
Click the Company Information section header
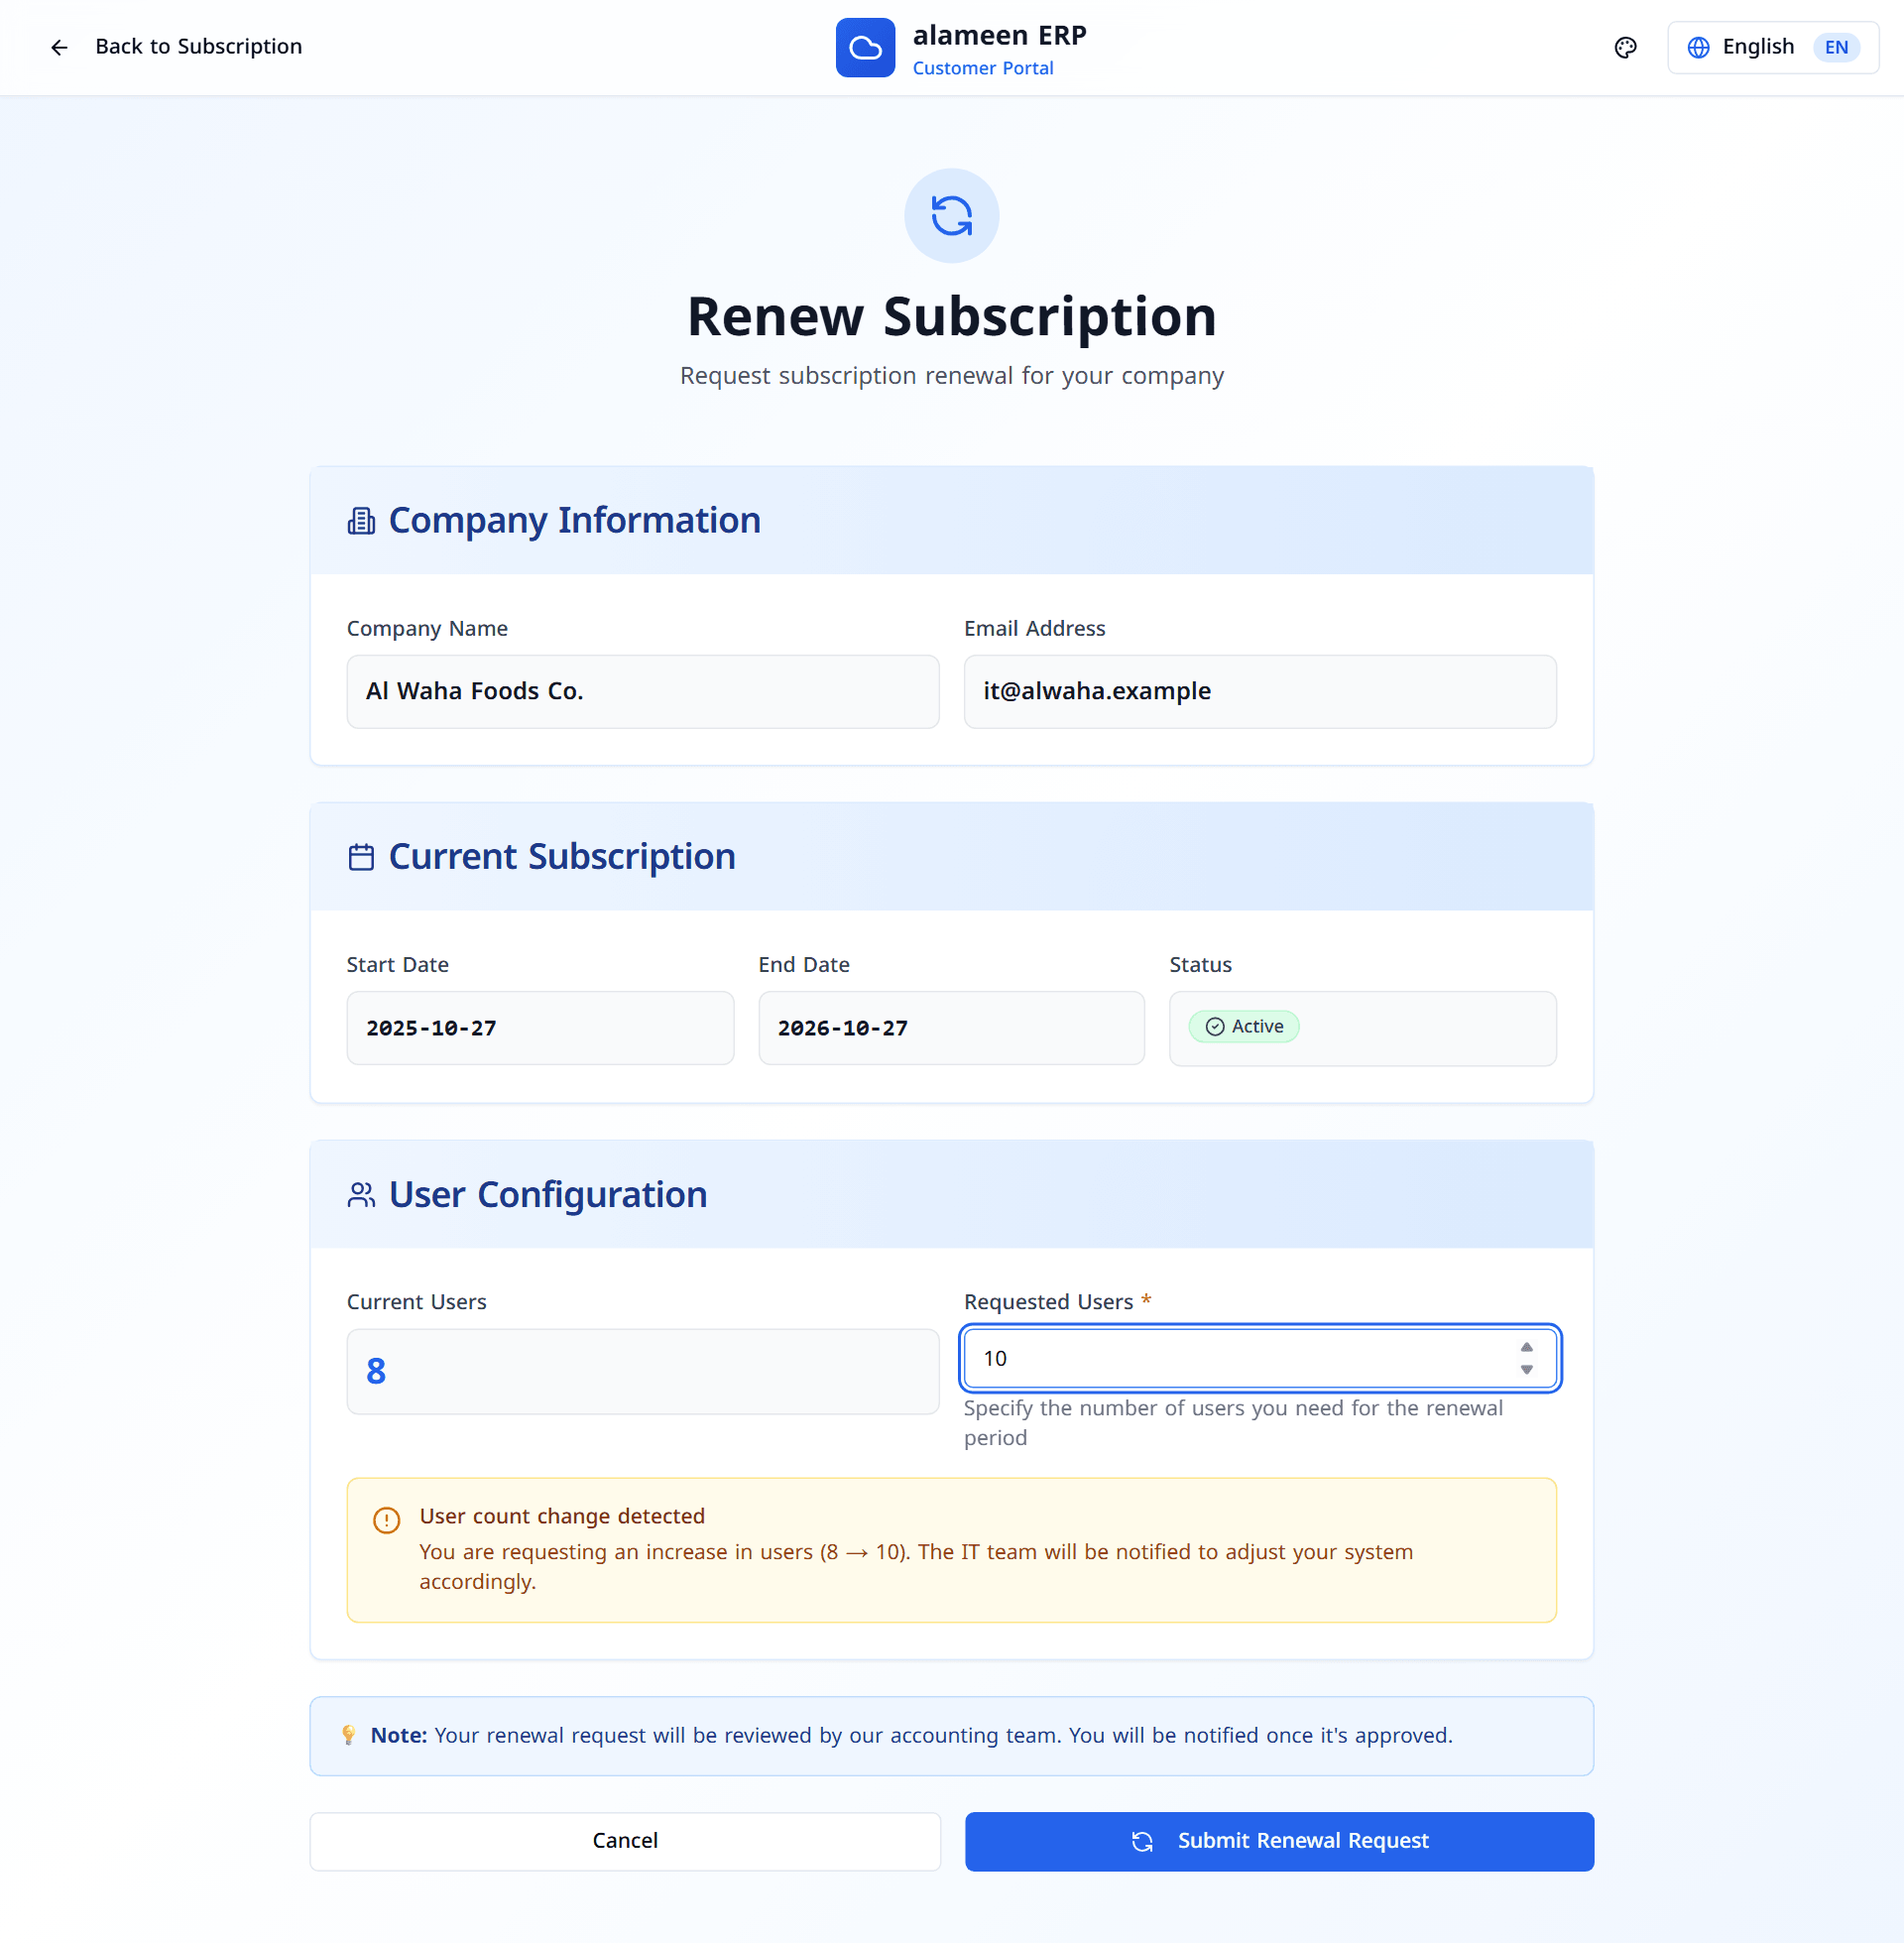pos(951,520)
